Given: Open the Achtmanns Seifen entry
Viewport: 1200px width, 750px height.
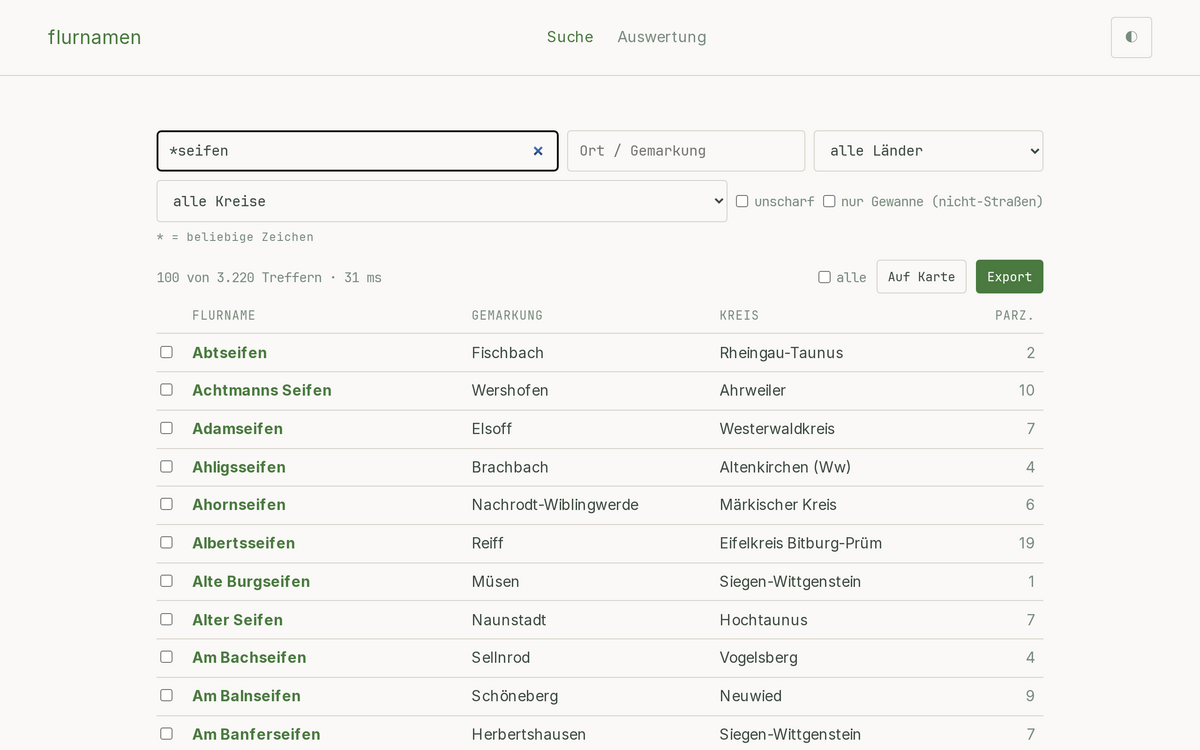Looking at the screenshot, I should tap(262, 391).
